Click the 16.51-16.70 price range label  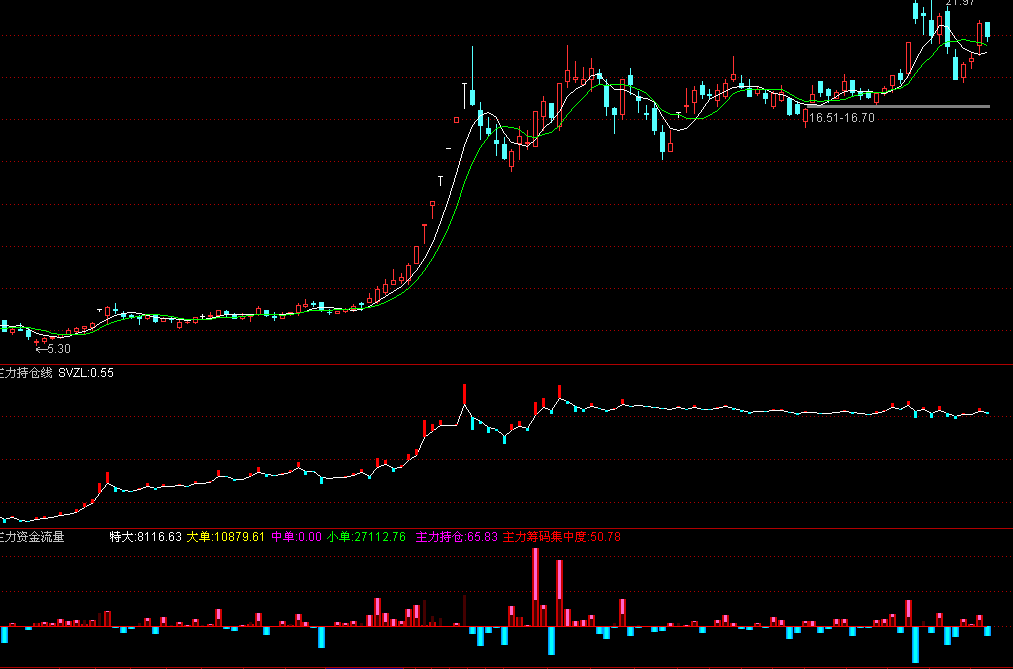pos(842,118)
